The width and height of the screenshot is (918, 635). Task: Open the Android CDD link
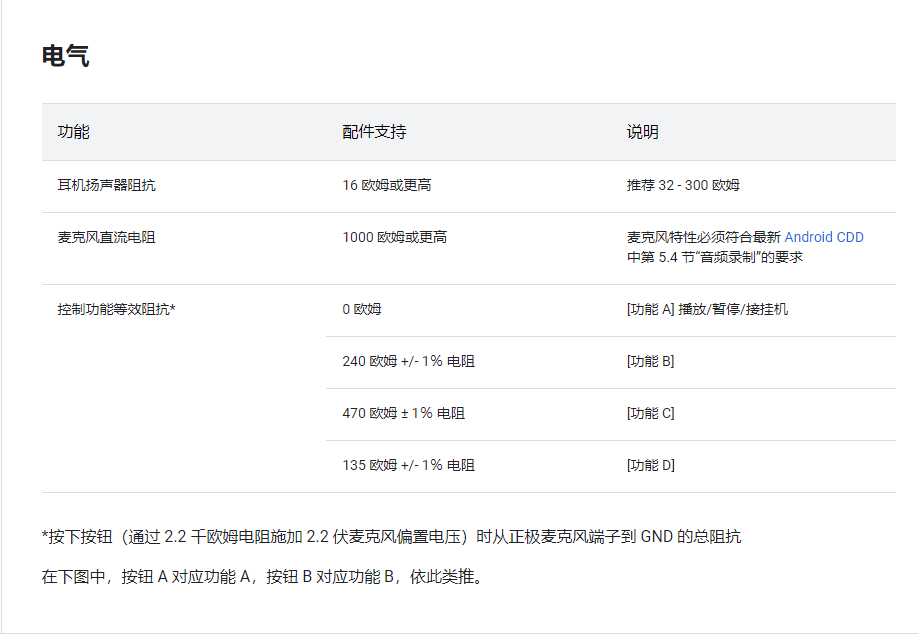tap(823, 237)
